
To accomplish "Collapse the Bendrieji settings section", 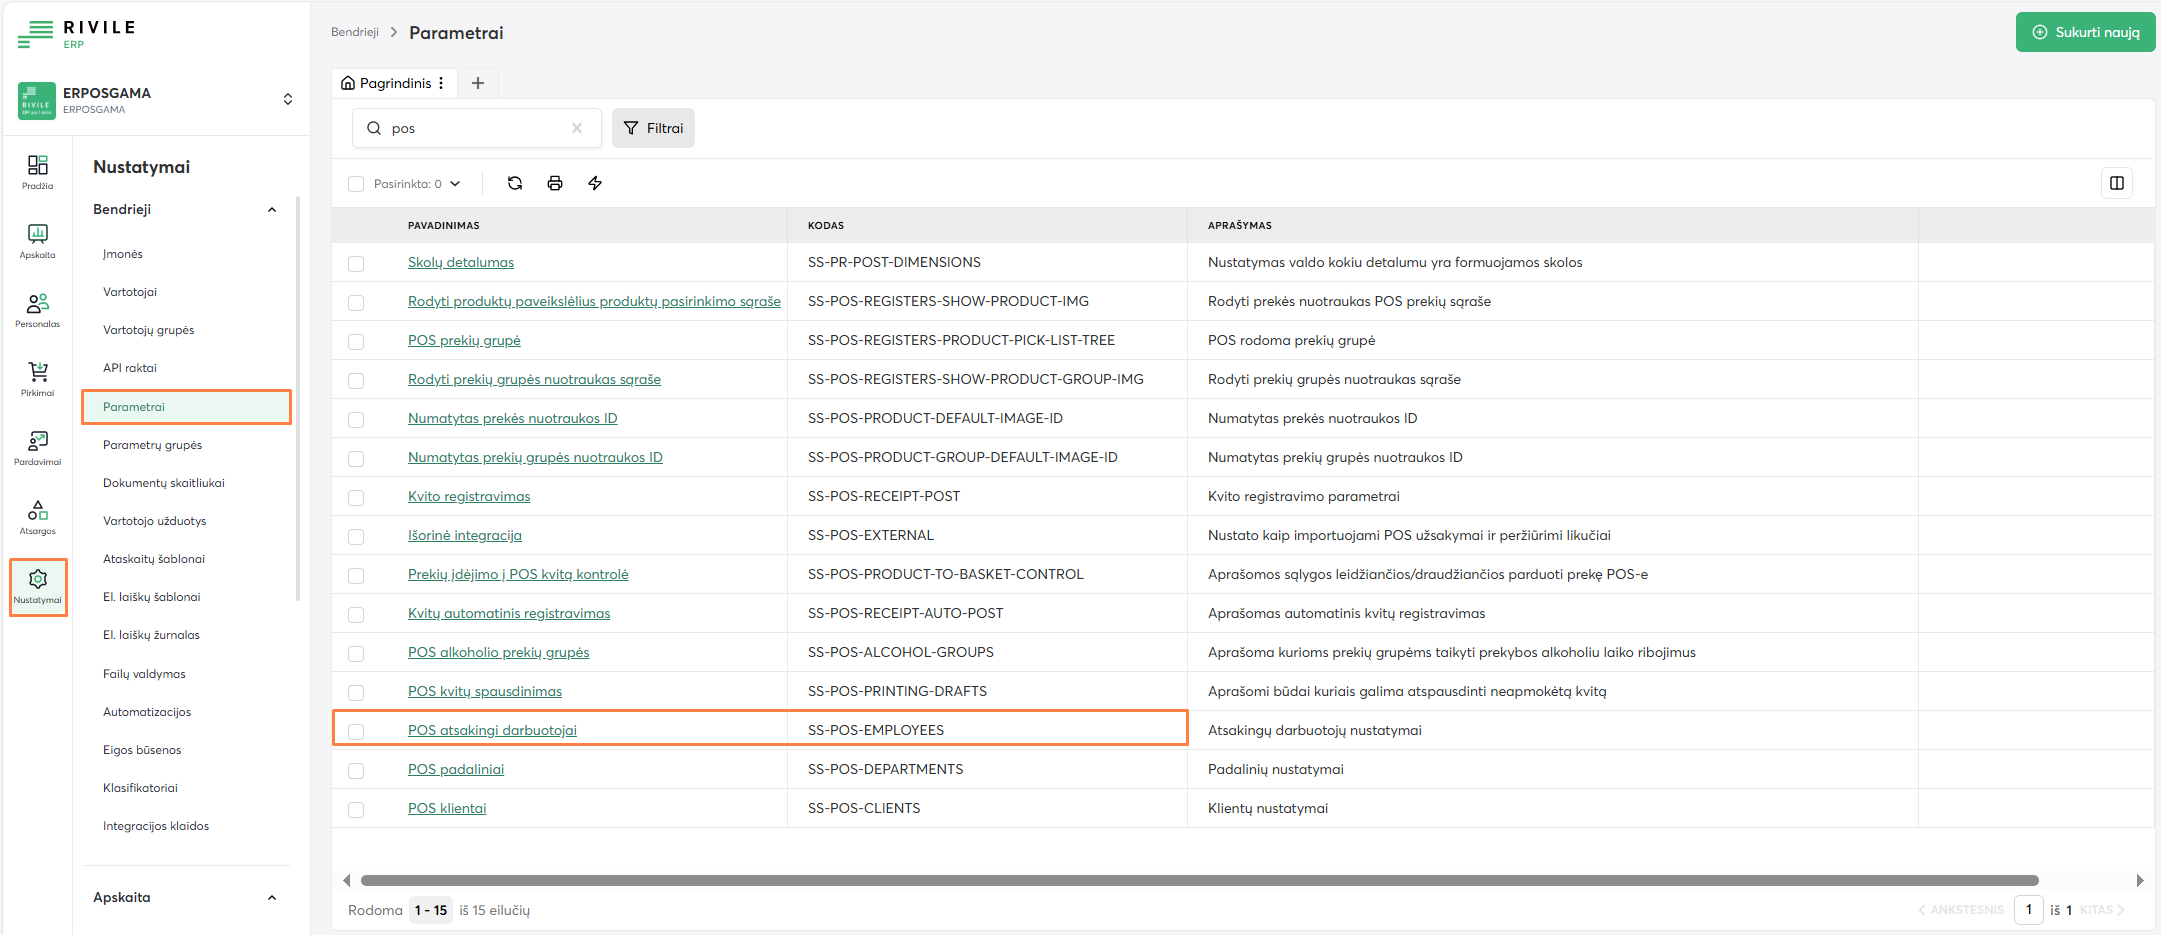I will pyautogui.click(x=272, y=210).
